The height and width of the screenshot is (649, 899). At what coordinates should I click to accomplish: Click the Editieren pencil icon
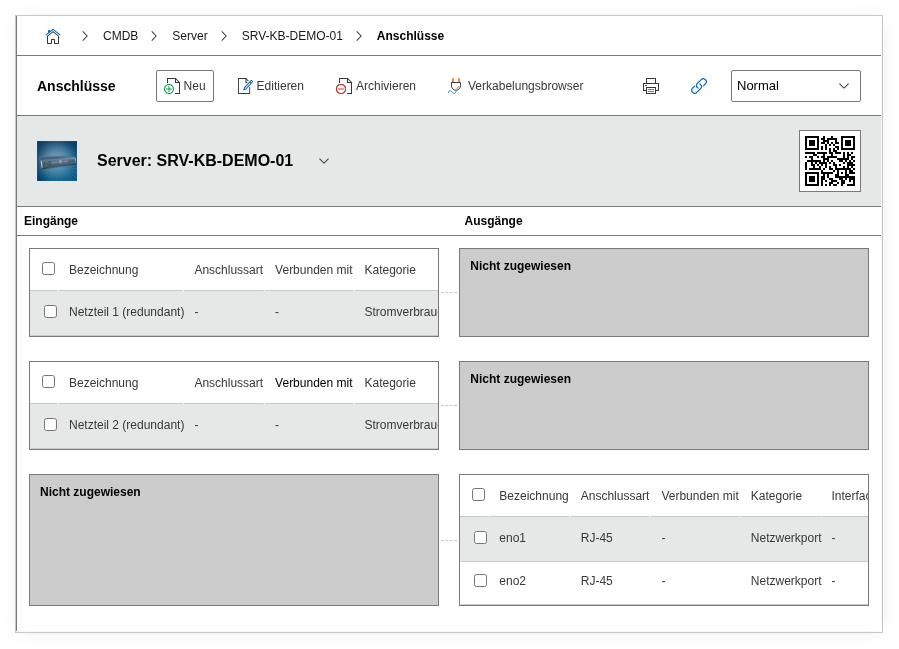(245, 86)
